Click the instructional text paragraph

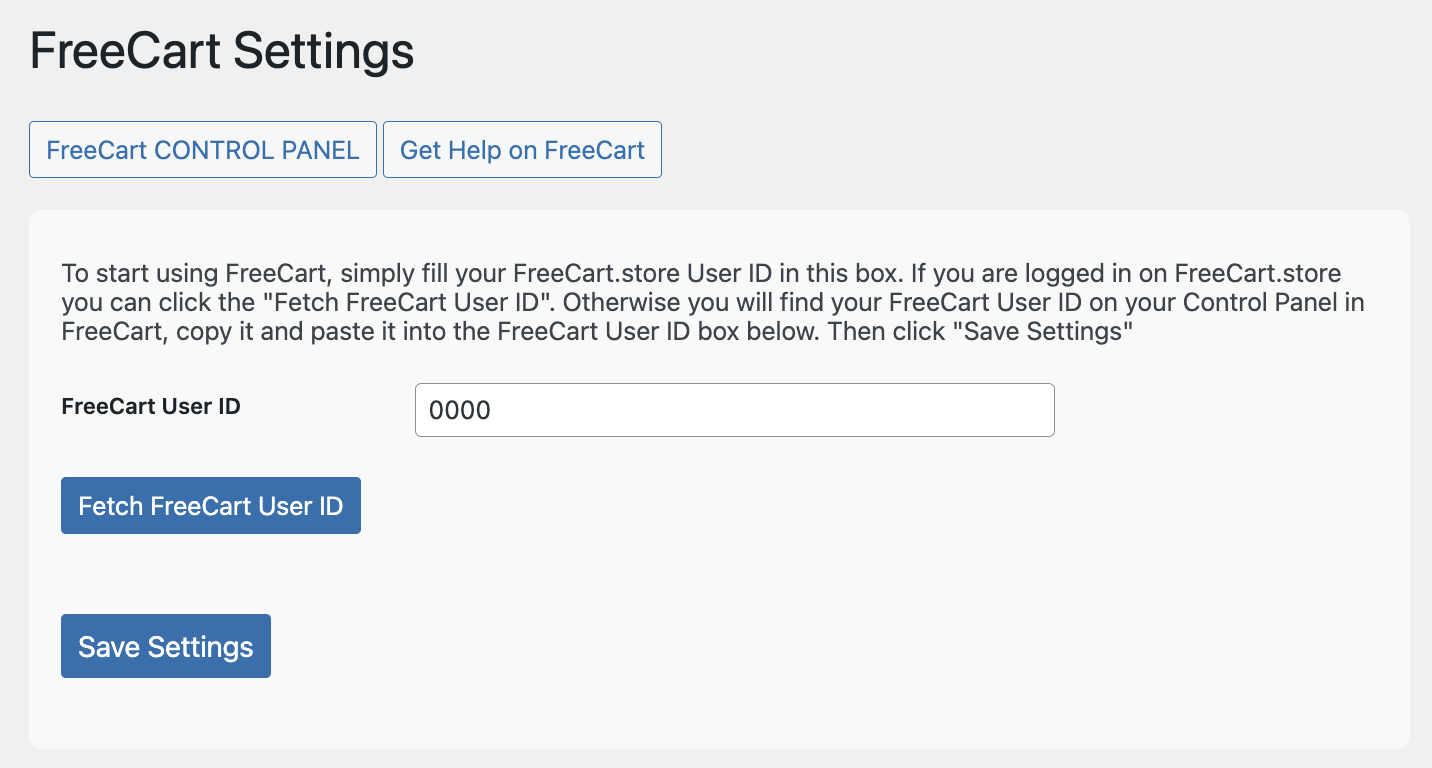coord(712,301)
